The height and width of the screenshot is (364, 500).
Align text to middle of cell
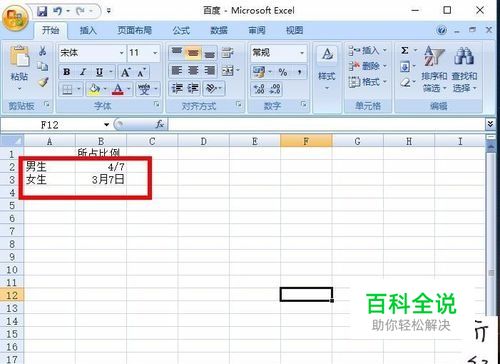click(x=193, y=53)
